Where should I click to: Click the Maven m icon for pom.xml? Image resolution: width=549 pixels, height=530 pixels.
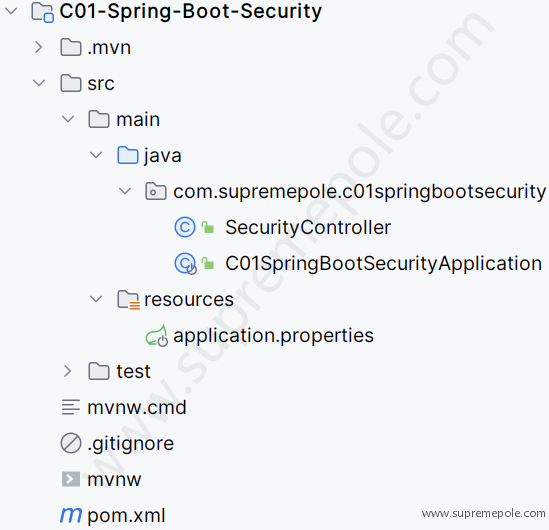(71, 515)
